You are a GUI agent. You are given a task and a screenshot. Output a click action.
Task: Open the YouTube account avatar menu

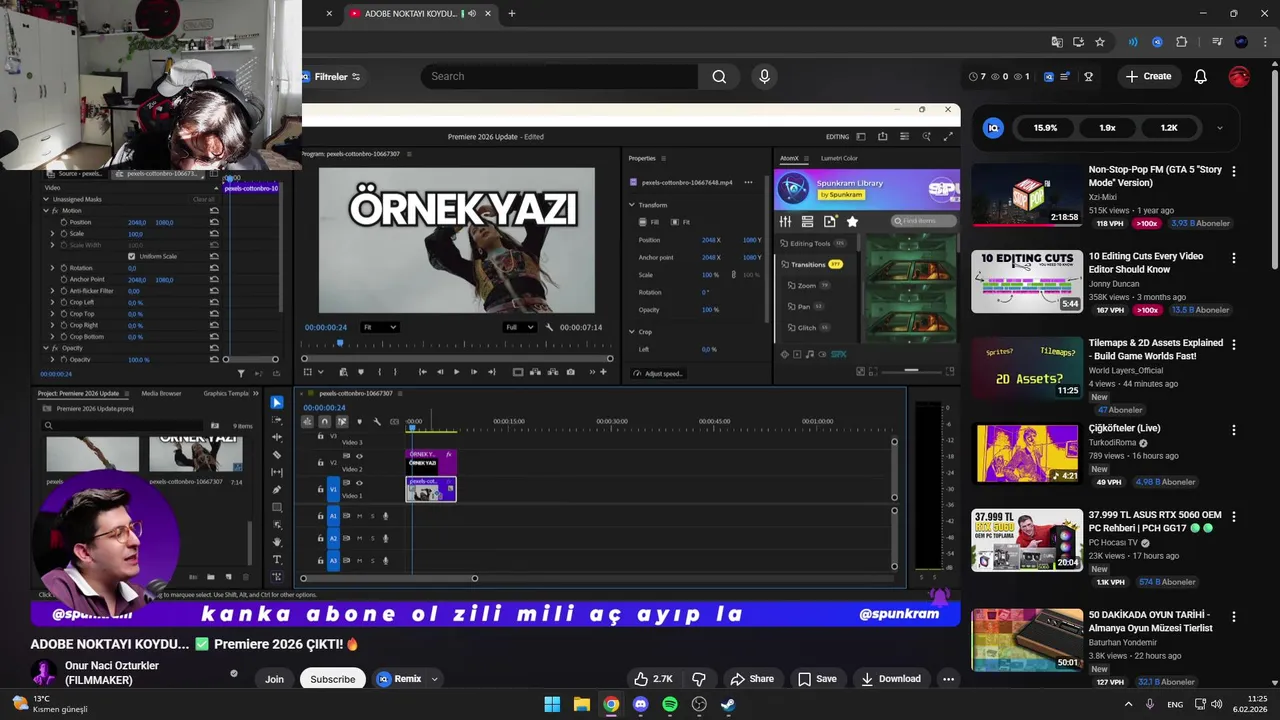coord(1239,76)
